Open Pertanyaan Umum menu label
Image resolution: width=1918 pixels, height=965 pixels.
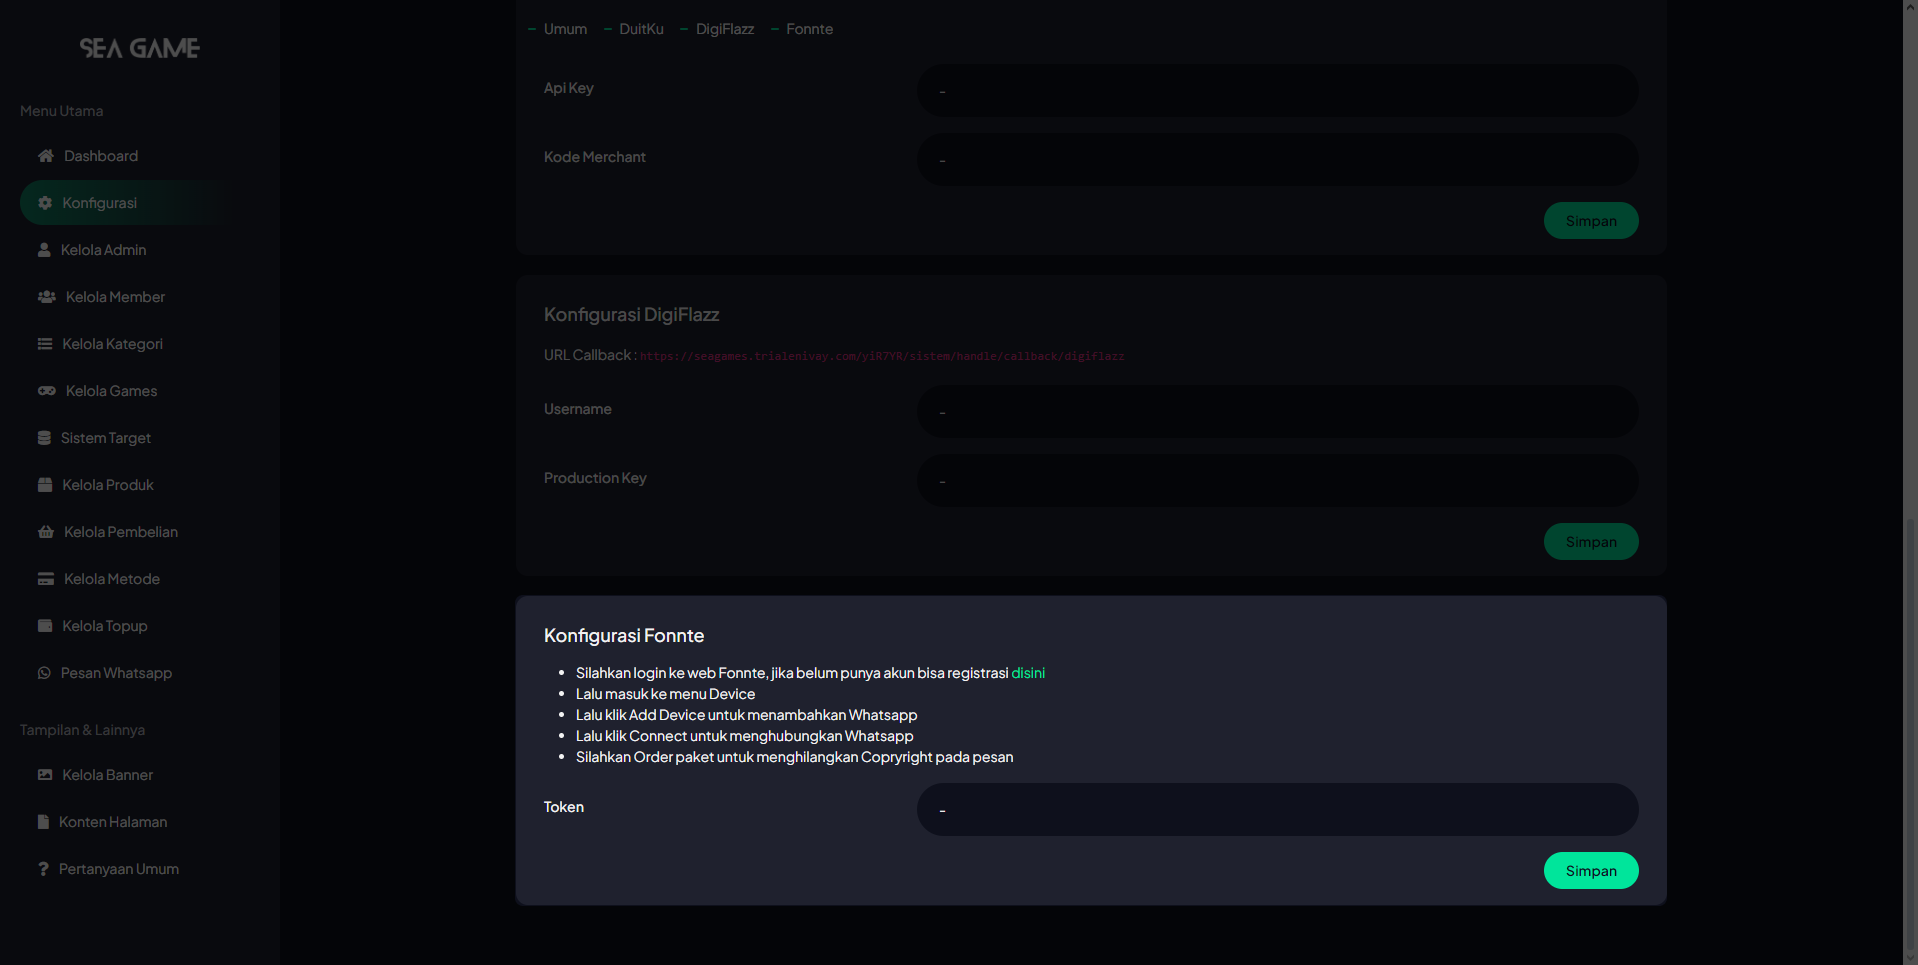pos(119,869)
